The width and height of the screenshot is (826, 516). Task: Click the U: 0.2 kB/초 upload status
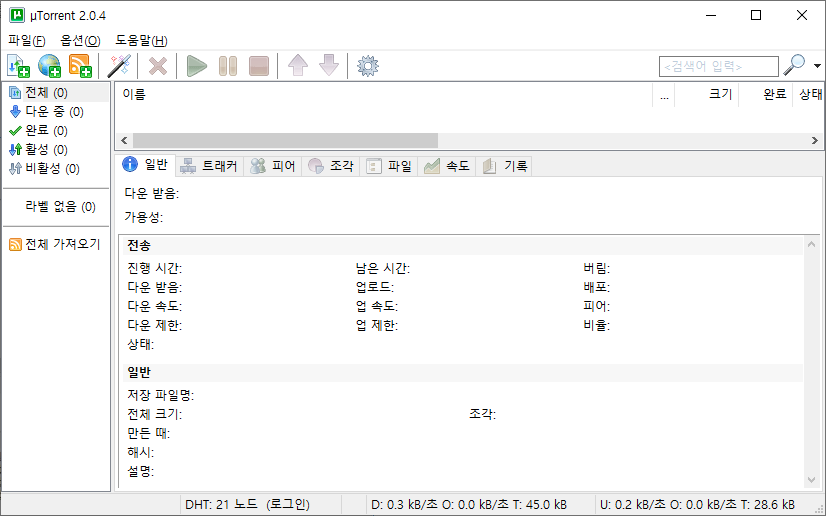pyautogui.click(x=697, y=505)
